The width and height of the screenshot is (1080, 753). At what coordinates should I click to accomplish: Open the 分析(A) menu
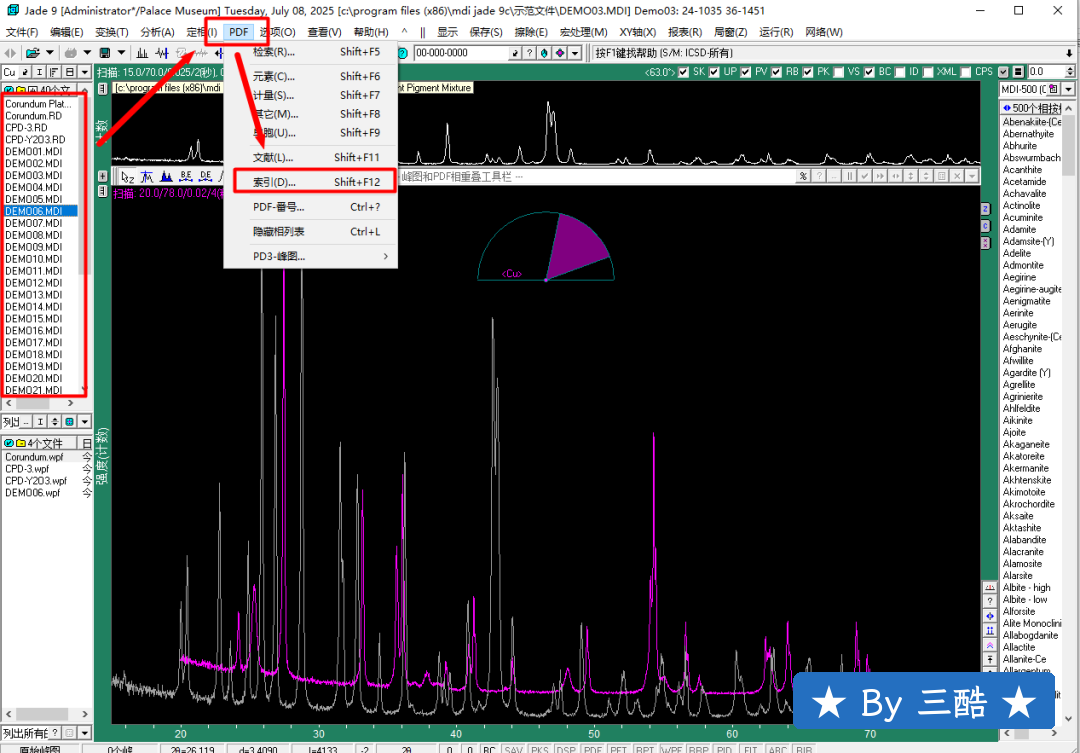(157, 32)
